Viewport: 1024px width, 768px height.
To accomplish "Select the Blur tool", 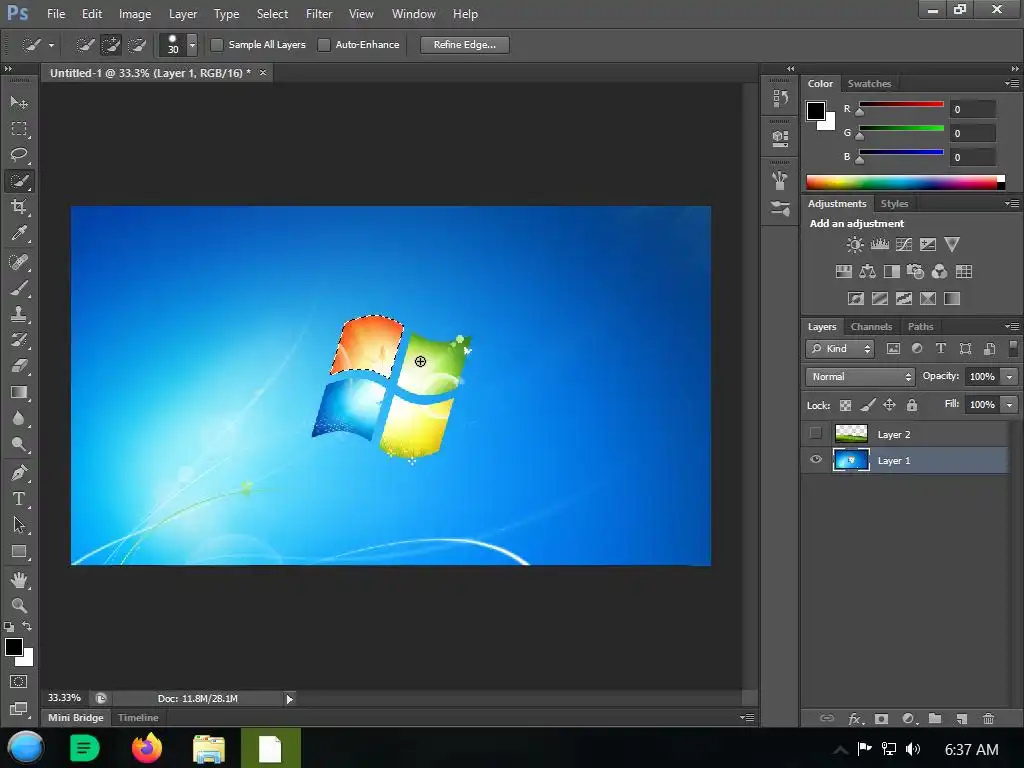I will [x=19, y=419].
